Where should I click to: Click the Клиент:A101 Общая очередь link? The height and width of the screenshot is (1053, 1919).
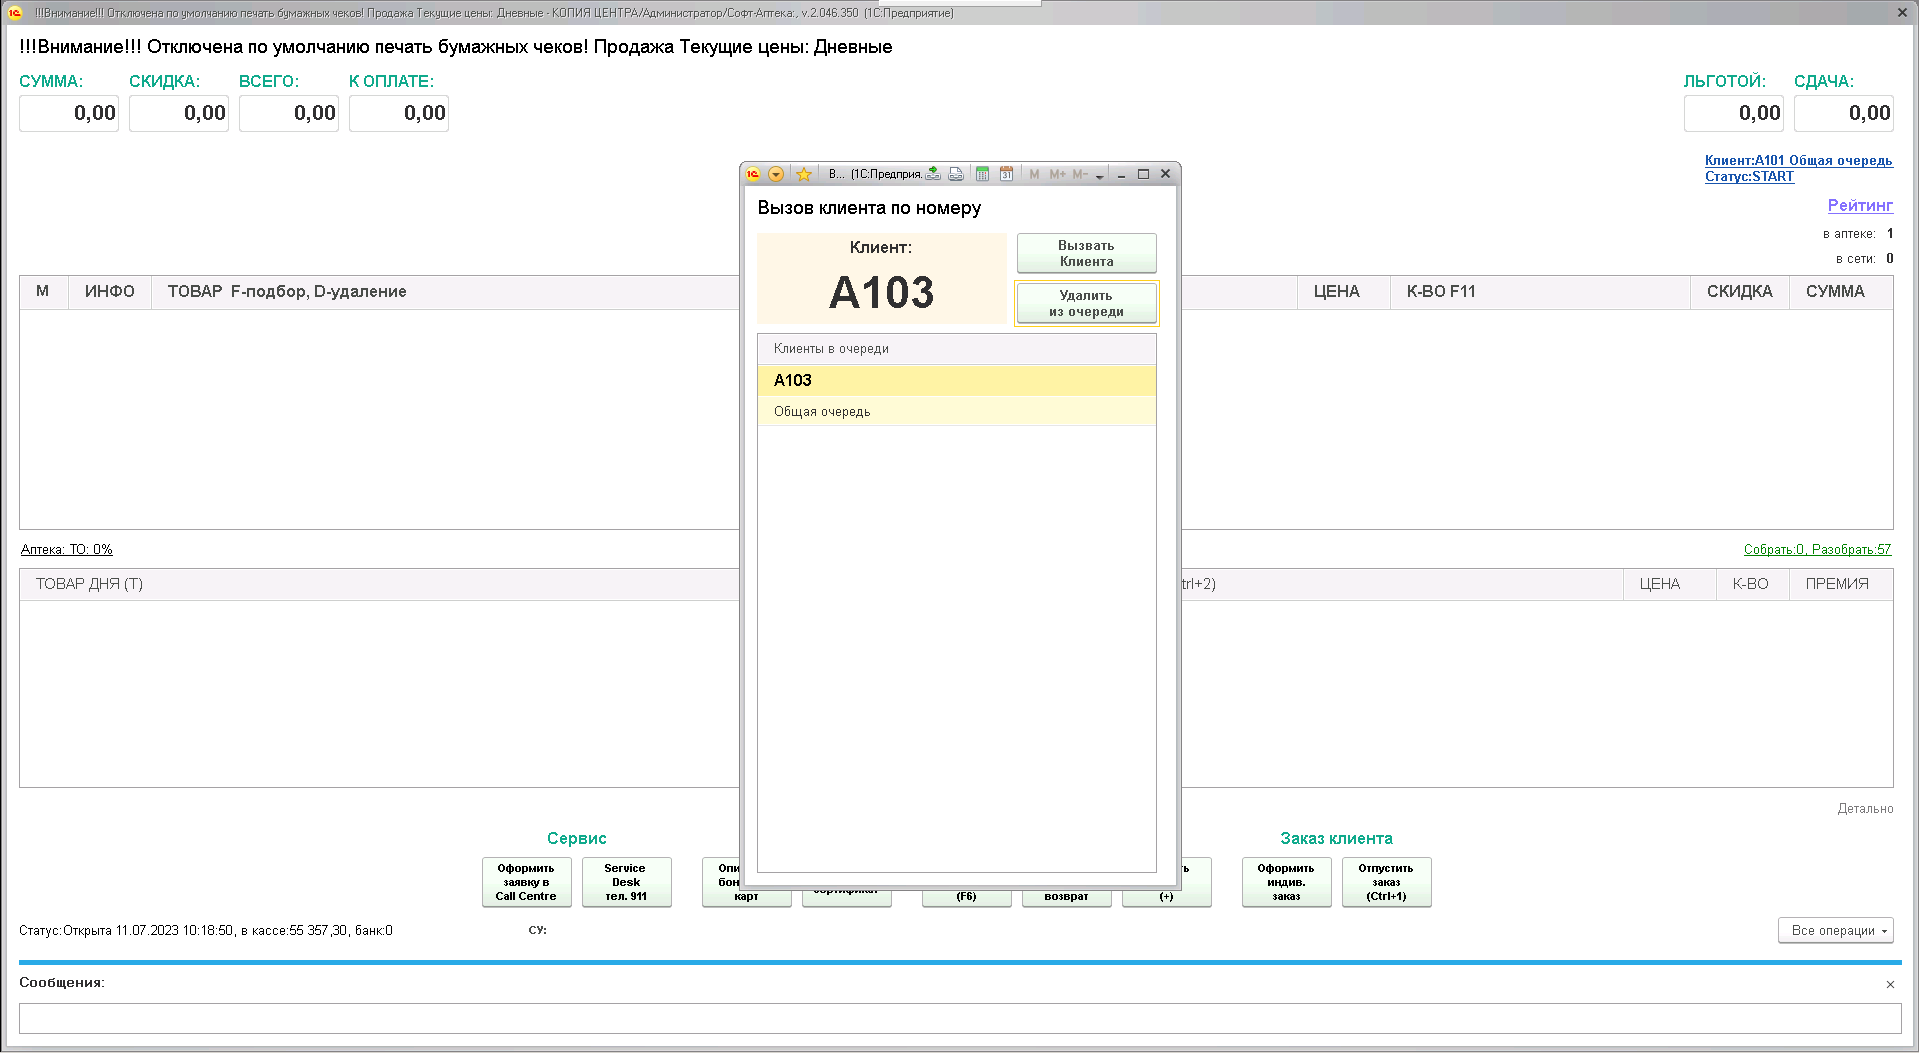1798,160
